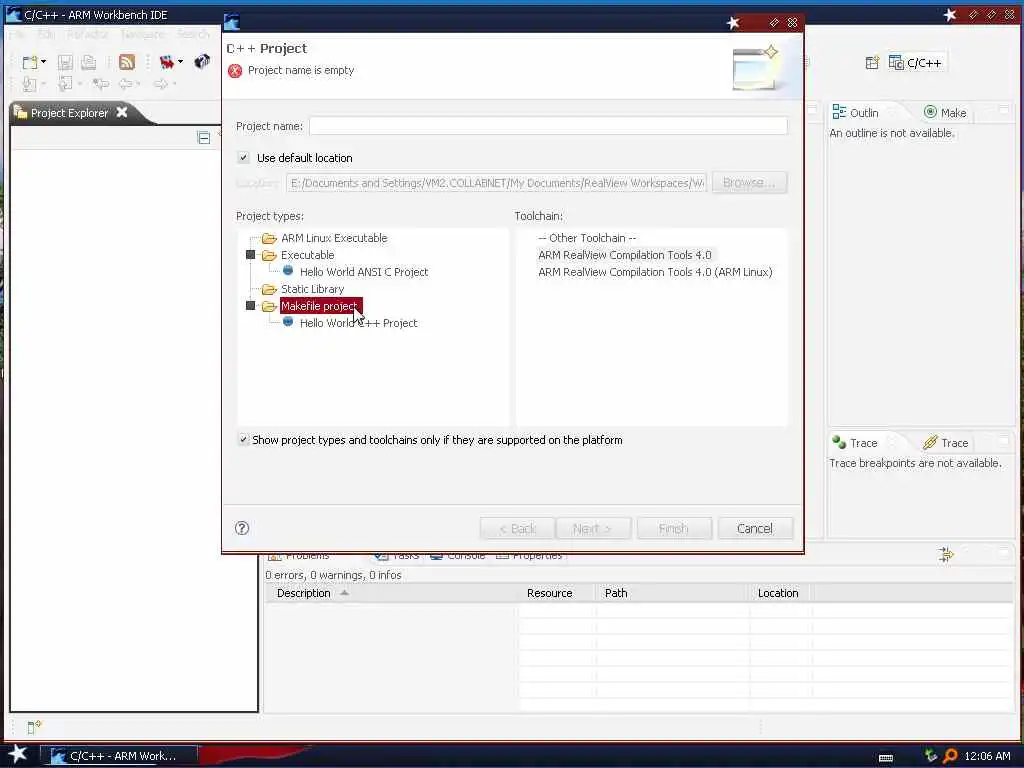Click the New project toolbar icon
This screenshot has height=768, width=1024.
pos(29,62)
